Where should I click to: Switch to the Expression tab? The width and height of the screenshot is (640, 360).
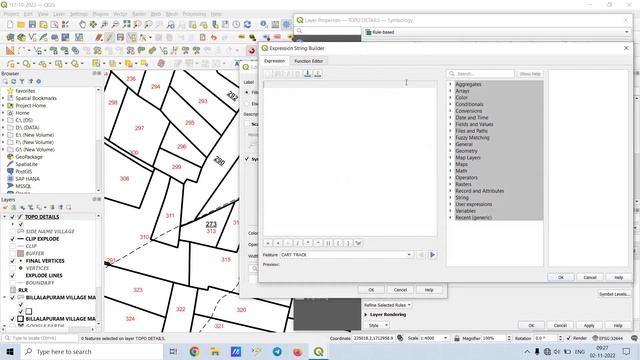[274, 61]
